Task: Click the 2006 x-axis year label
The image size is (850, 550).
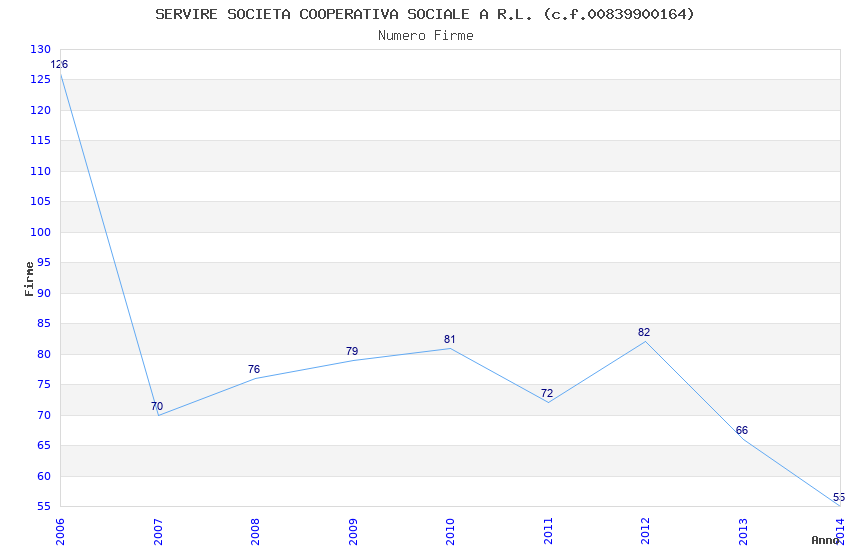Action: (x=60, y=531)
